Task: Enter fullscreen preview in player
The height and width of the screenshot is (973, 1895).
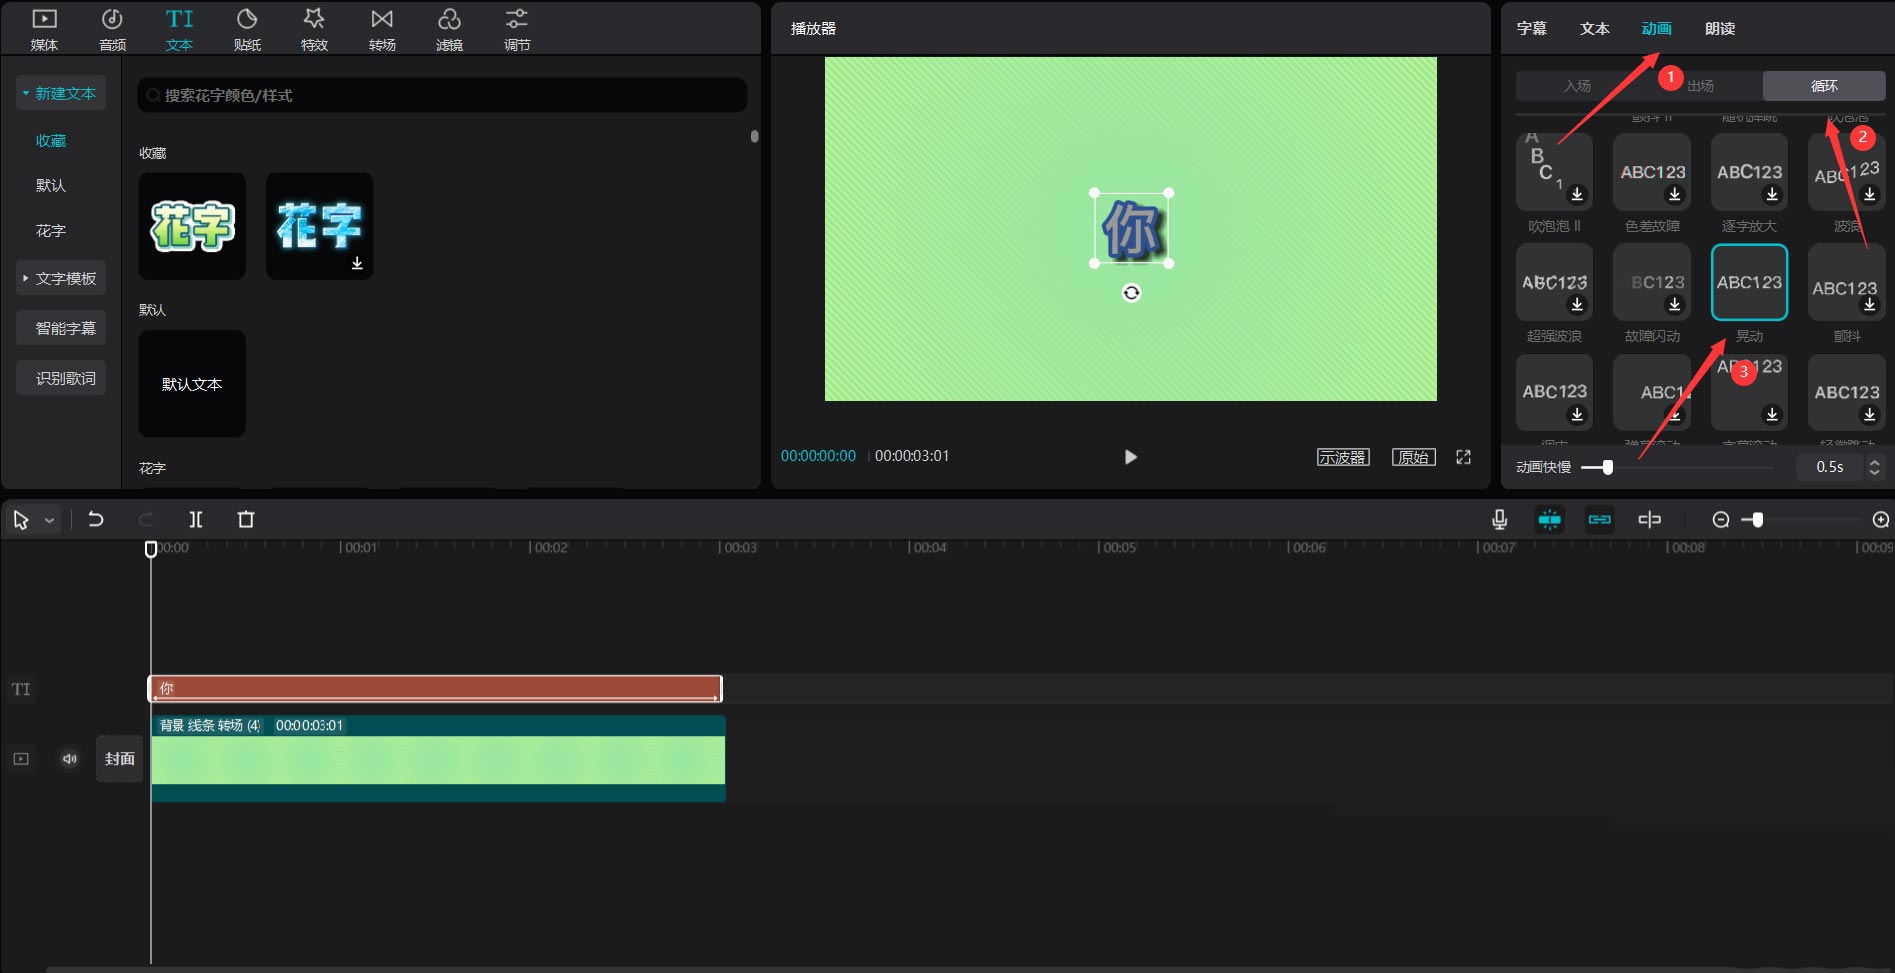Action: coord(1463,457)
